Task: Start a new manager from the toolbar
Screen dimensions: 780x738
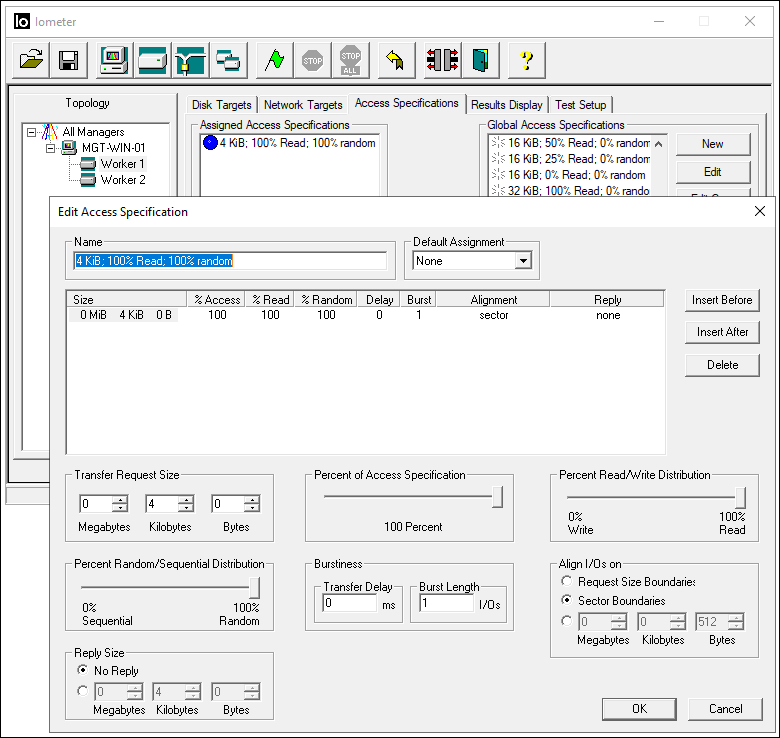Action: coord(114,60)
